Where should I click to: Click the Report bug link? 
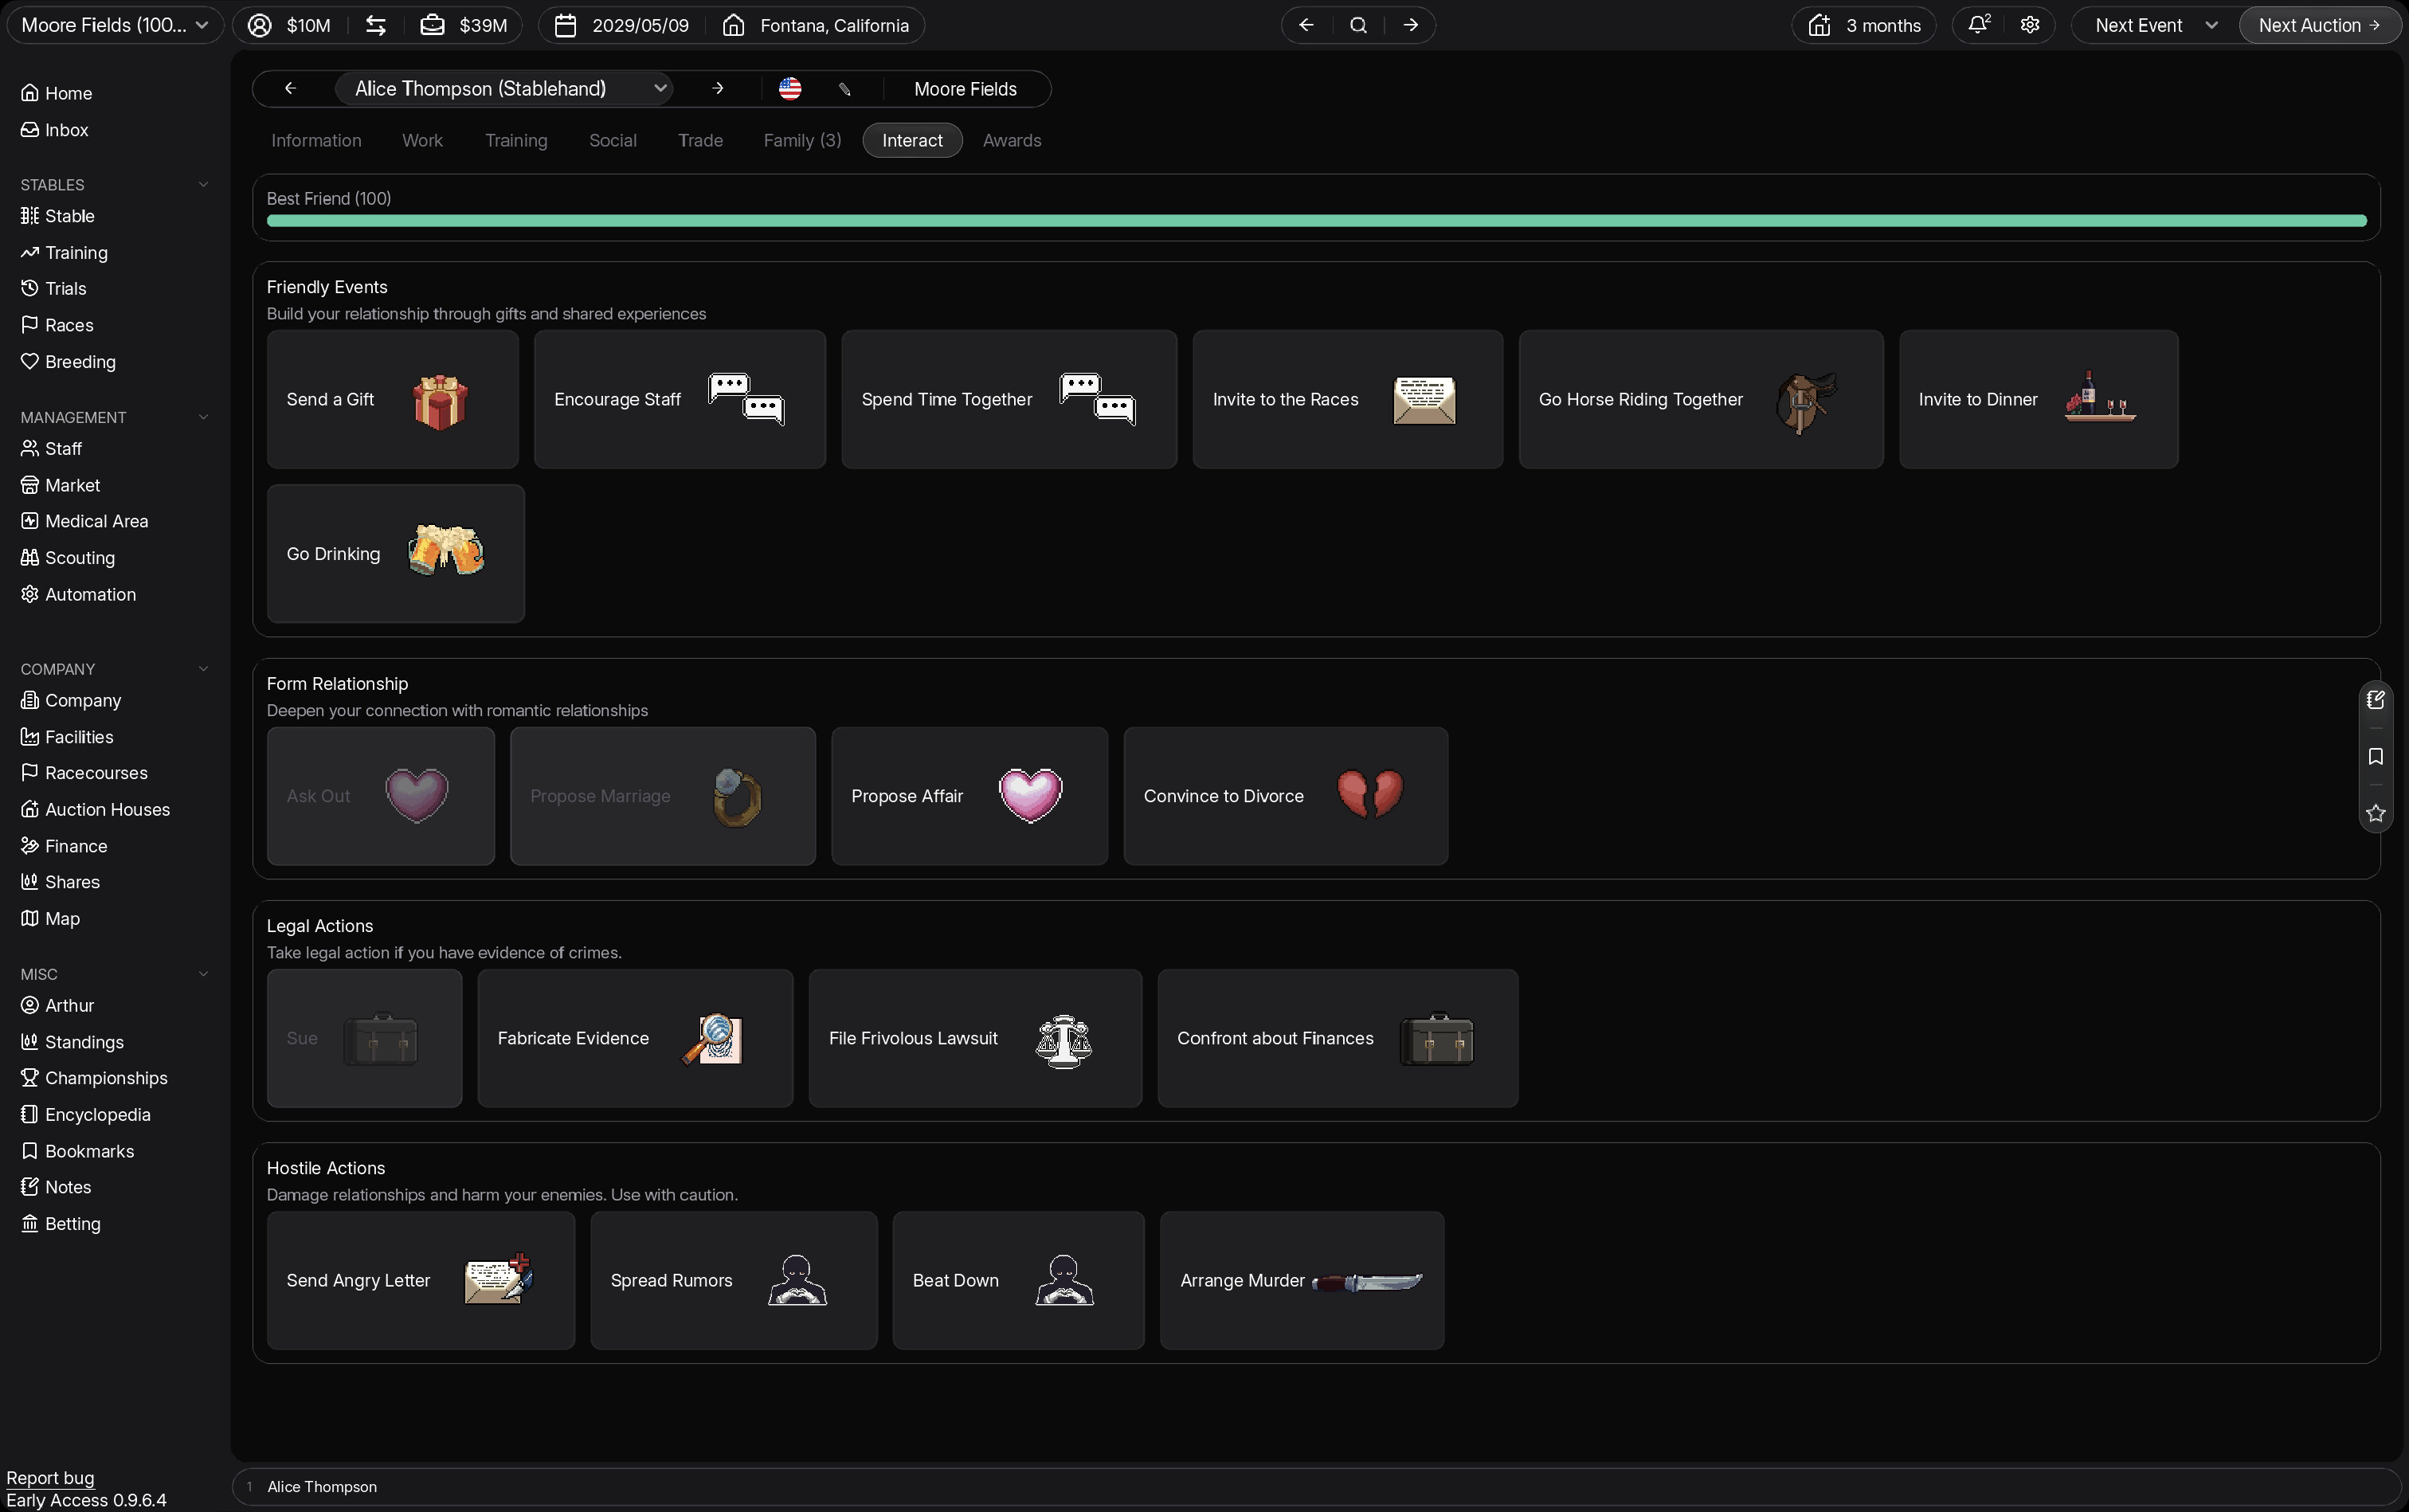[50, 1477]
